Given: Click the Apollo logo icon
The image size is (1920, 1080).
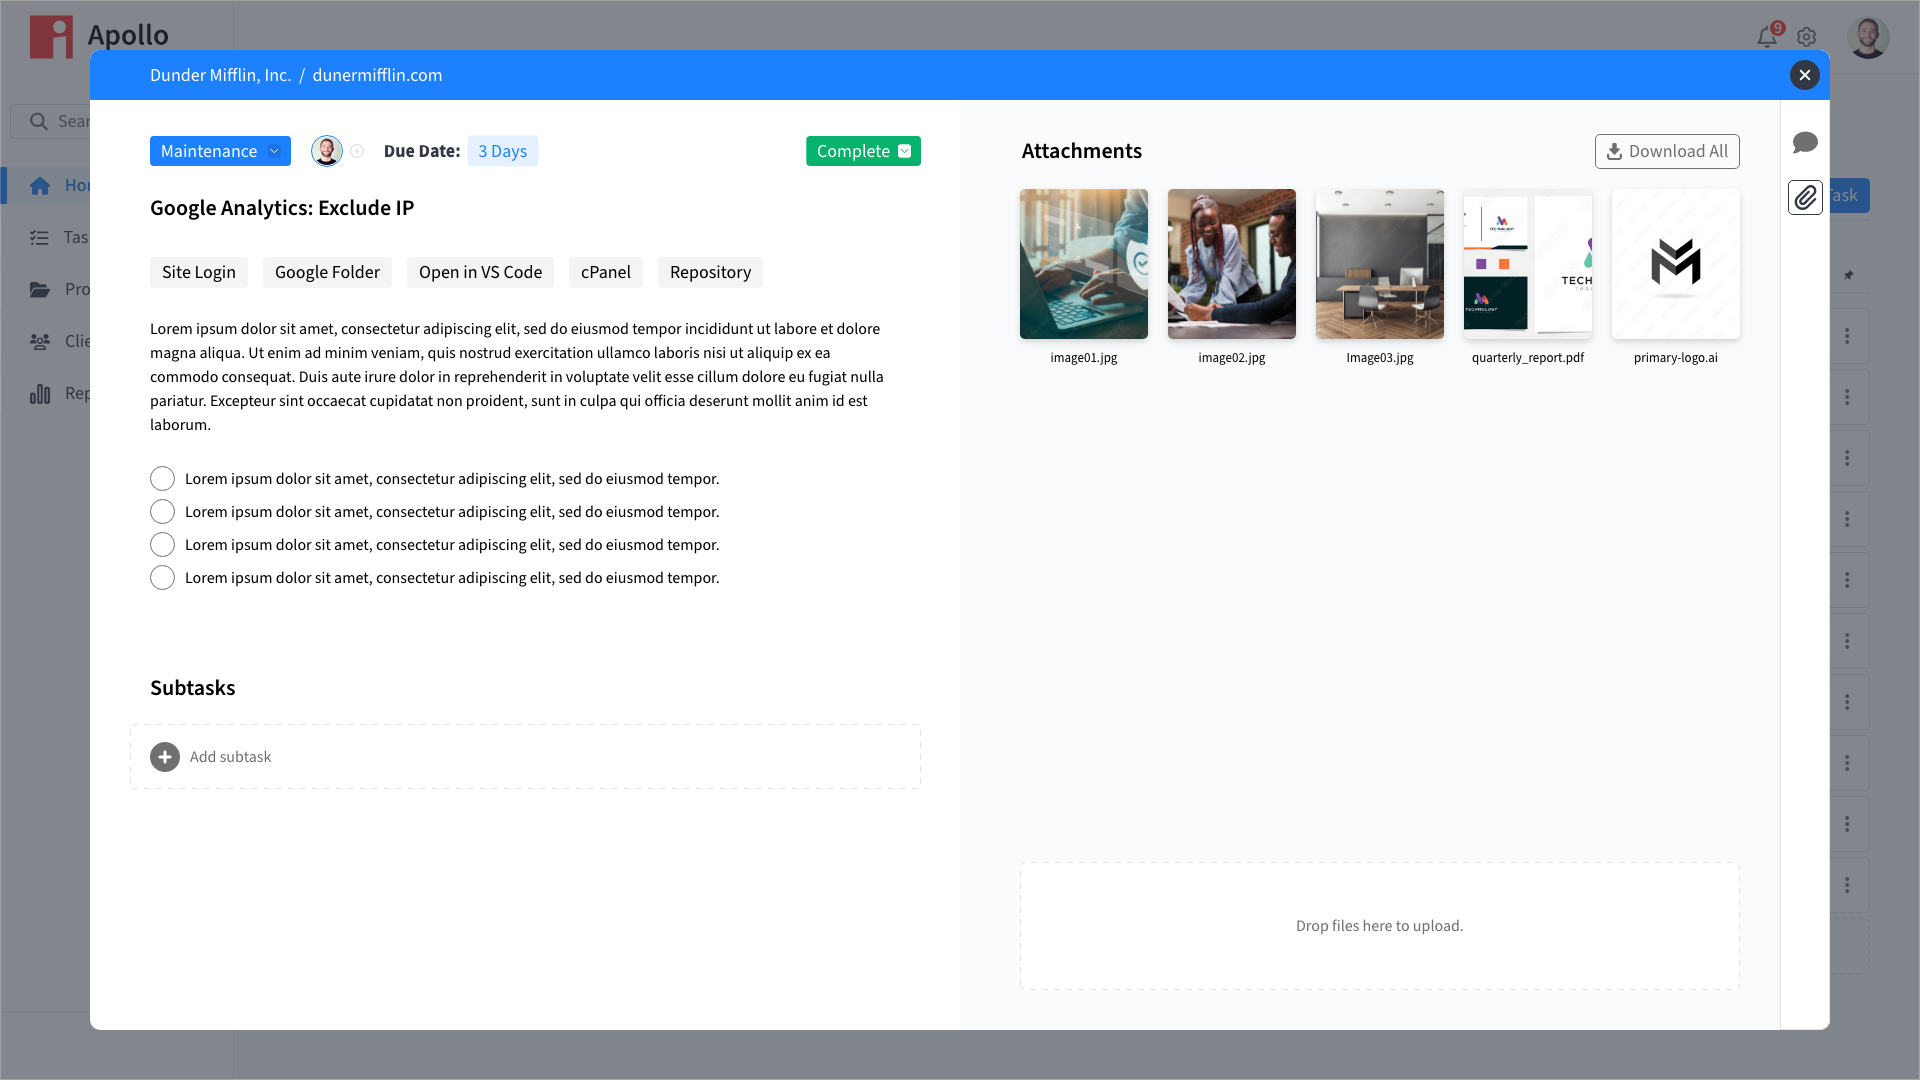Looking at the screenshot, I should coord(51,37).
